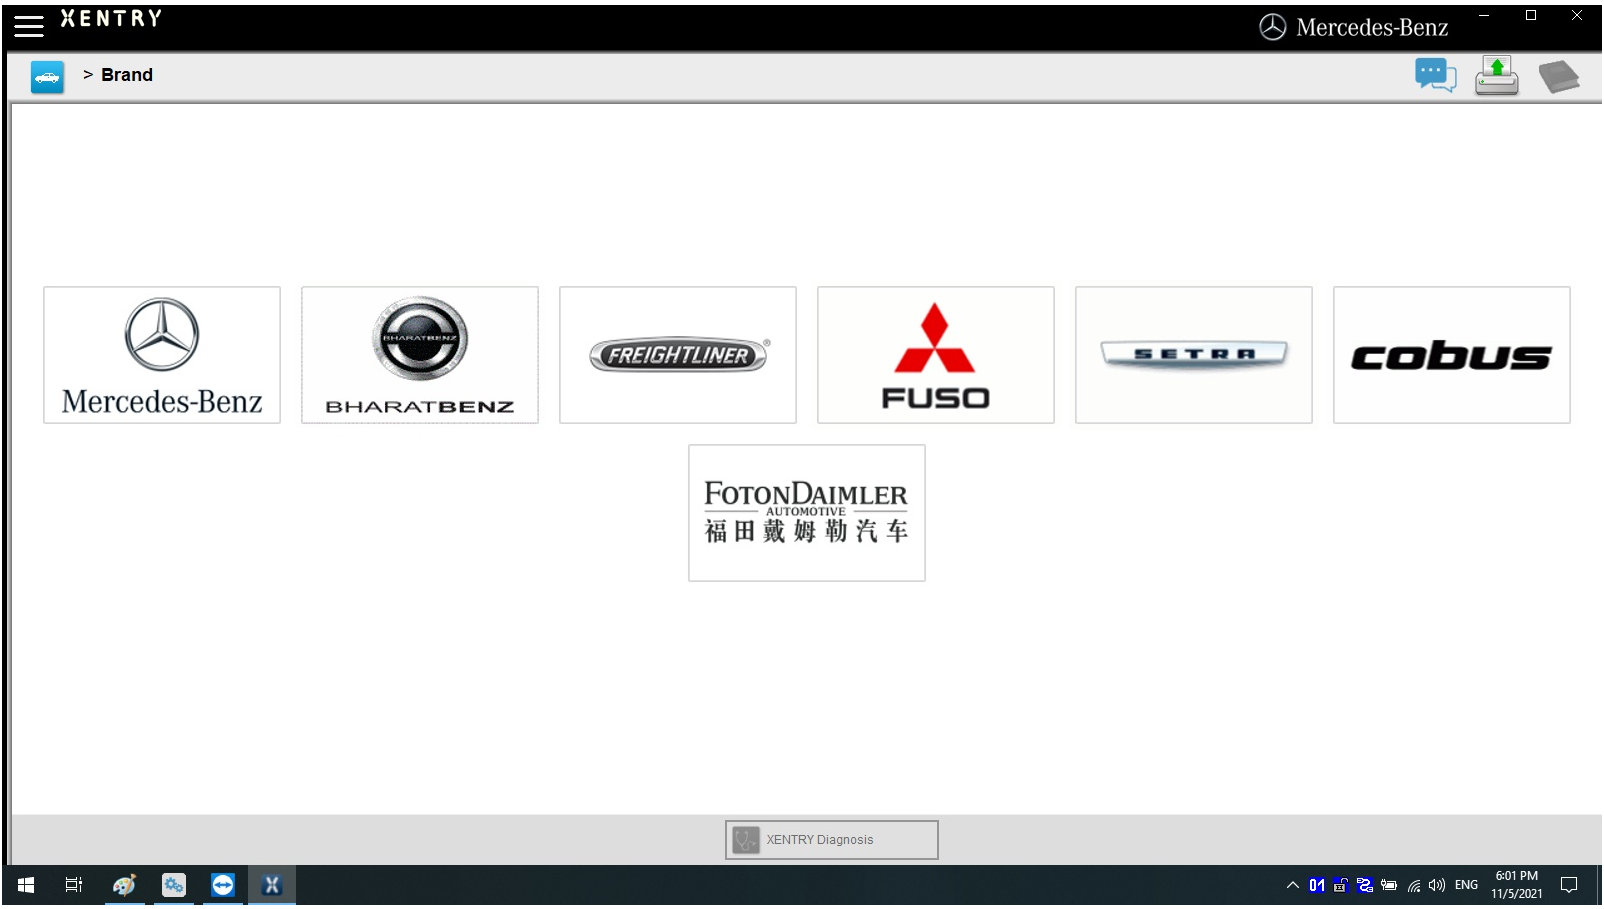
Task: Select the Foton Daimler Automotive tile
Action: (807, 513)
